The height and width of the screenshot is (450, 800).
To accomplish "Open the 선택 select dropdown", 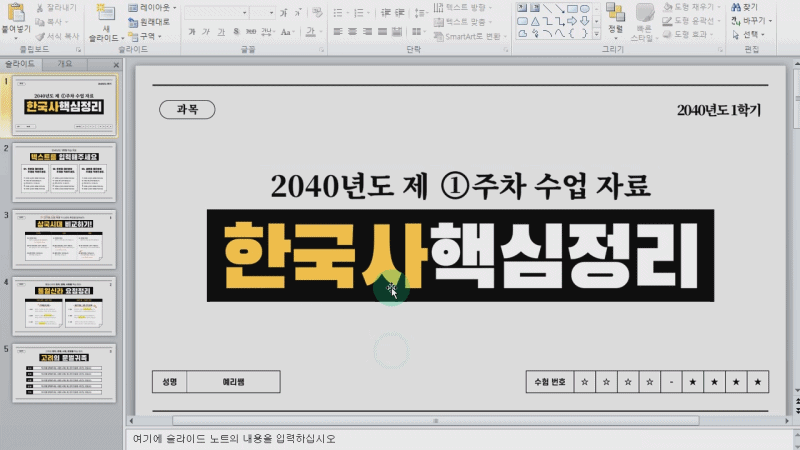I will point(748,35).
